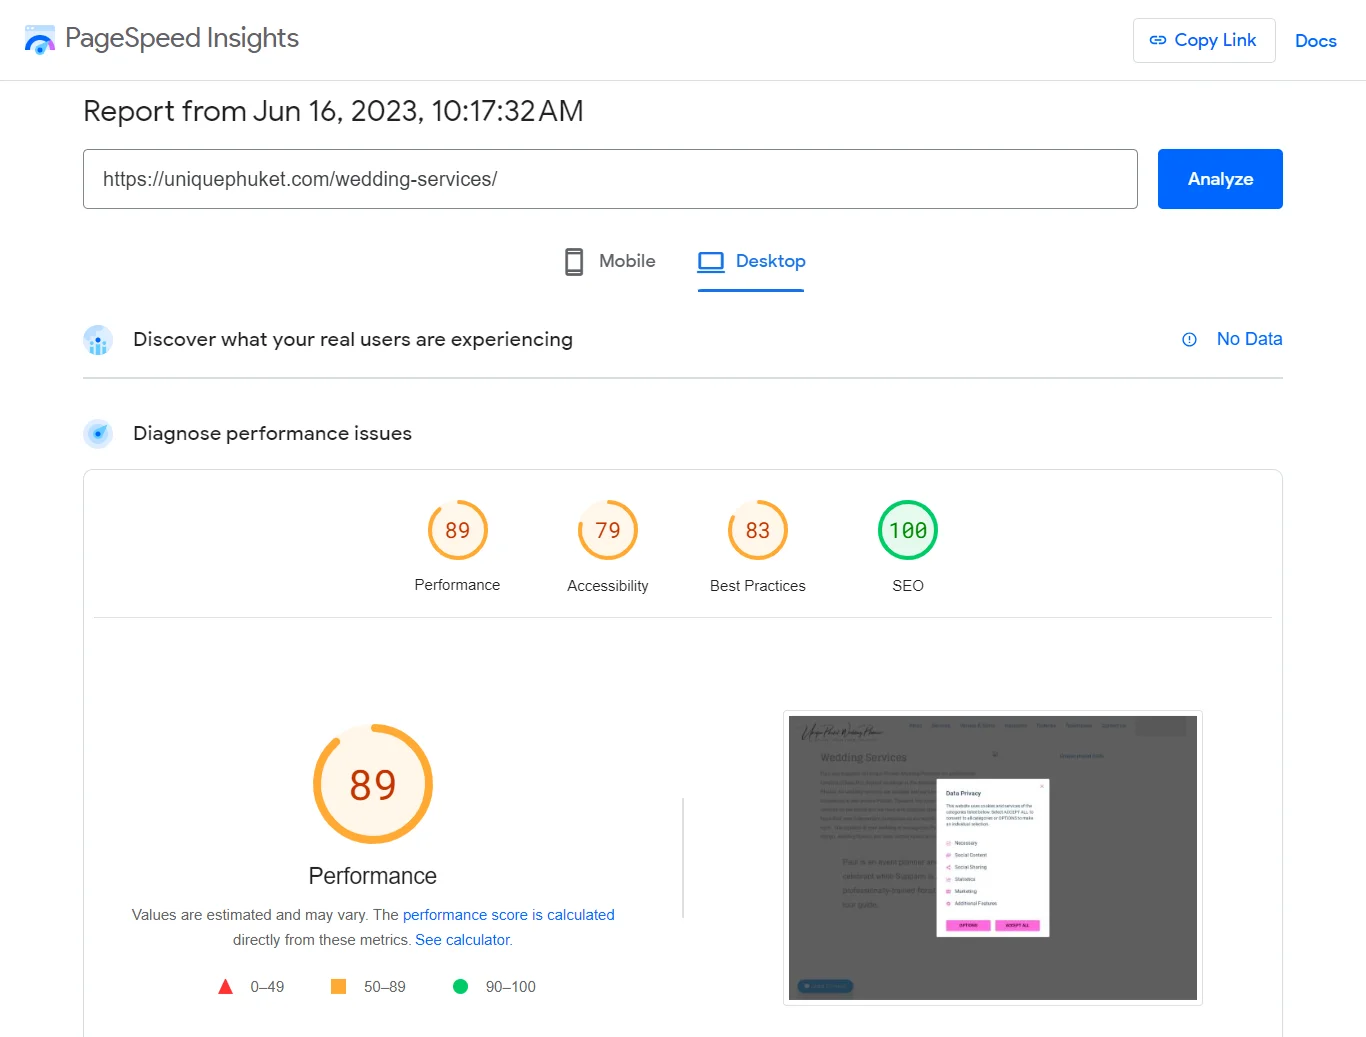Click the 0–49 legend range text
Screen dimensions: 1366x1037
pyautogui.click(x=267, y=987)
